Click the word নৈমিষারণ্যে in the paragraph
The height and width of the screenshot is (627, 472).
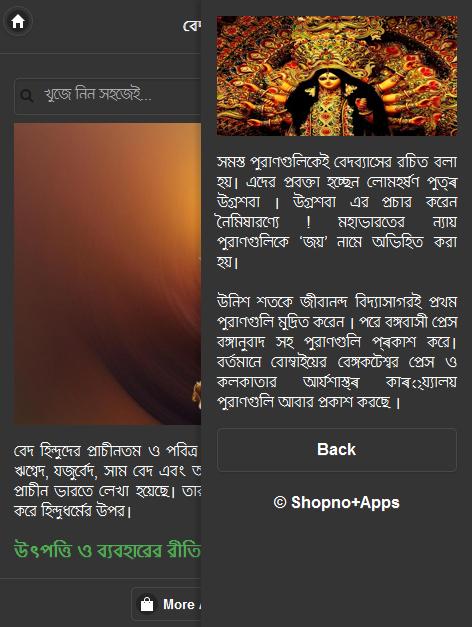click(248, 222)
